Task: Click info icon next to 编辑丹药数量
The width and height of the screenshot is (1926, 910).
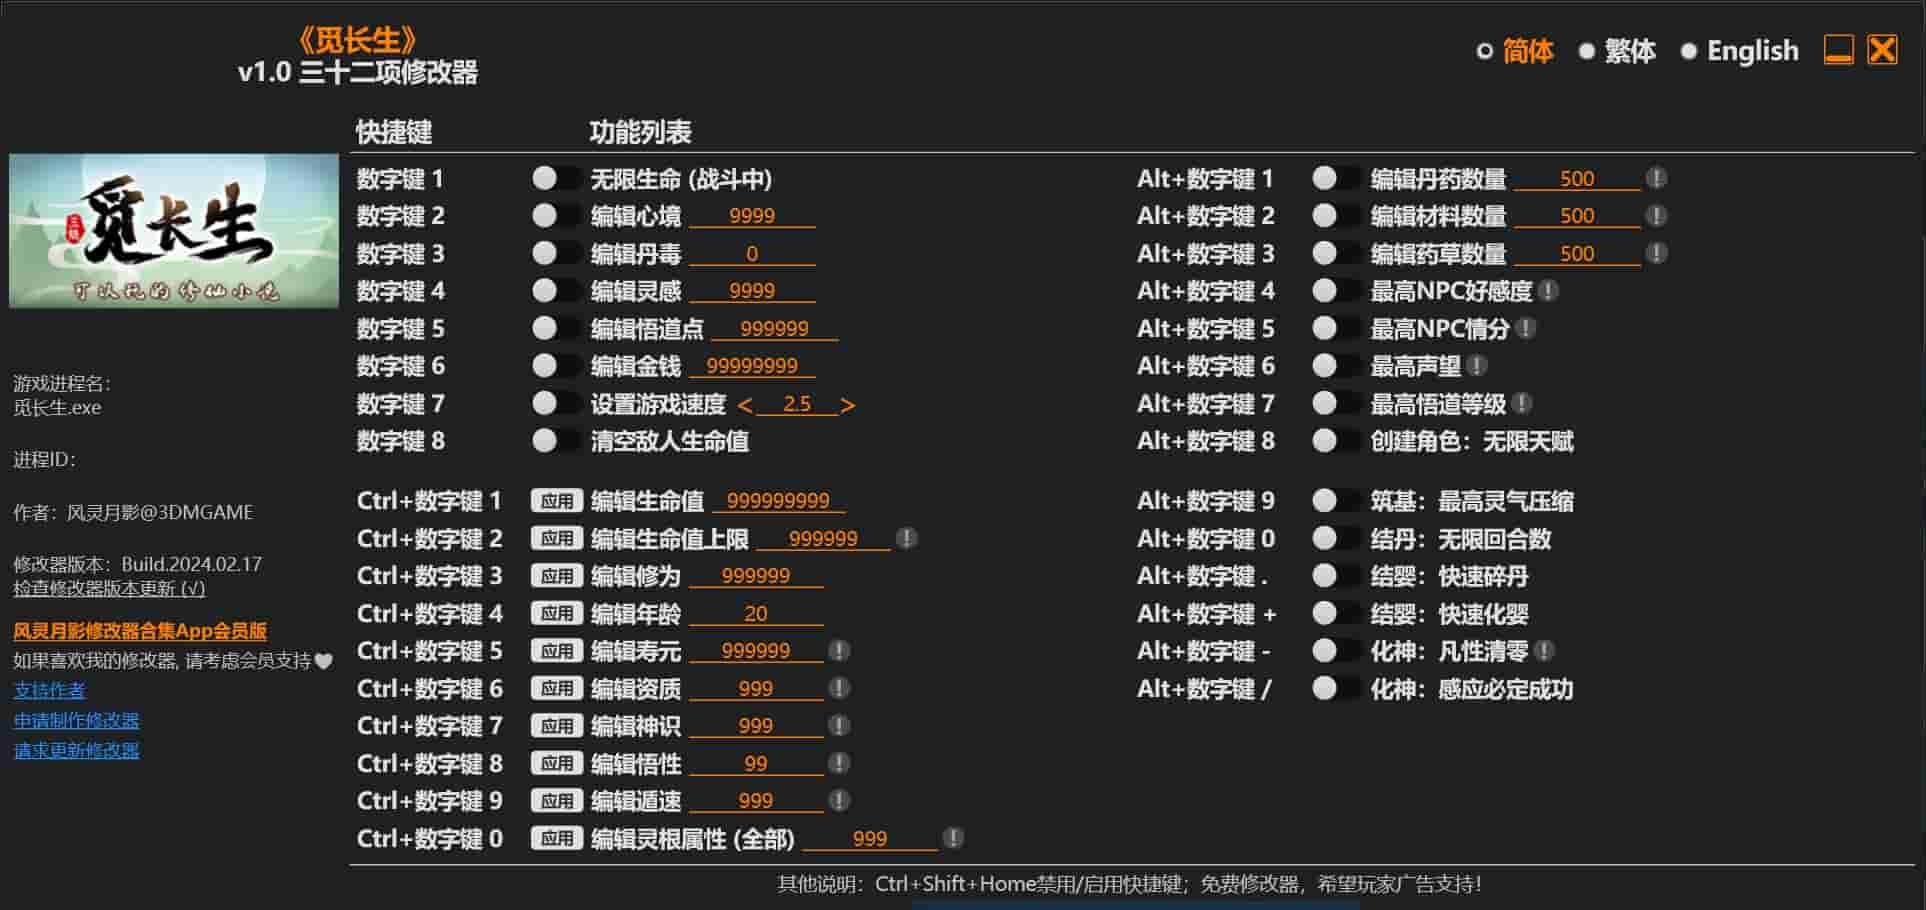Action: click(1656, 179)
